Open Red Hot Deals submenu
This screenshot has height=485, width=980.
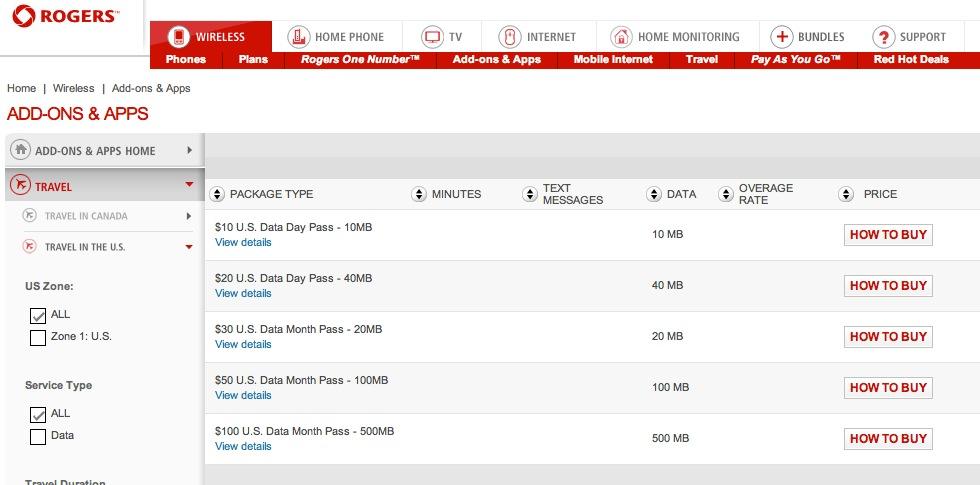pyautogui.click(x=911, y=59)
